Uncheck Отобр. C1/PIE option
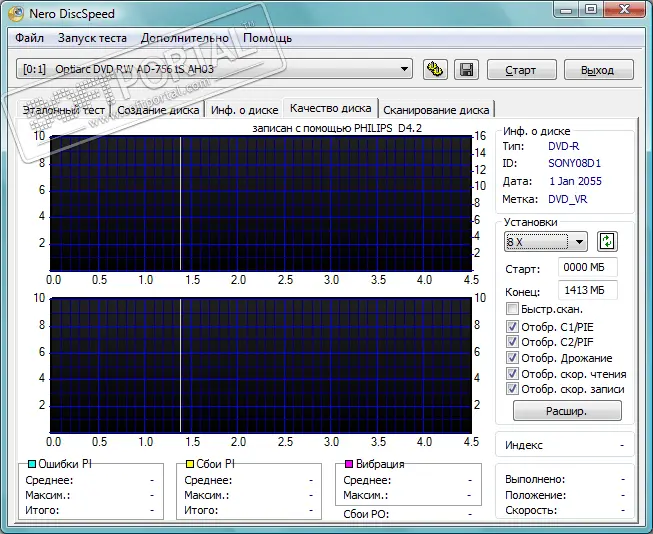Image resolution: width=653 pixels, height=534 pixels. pos(513,327)
